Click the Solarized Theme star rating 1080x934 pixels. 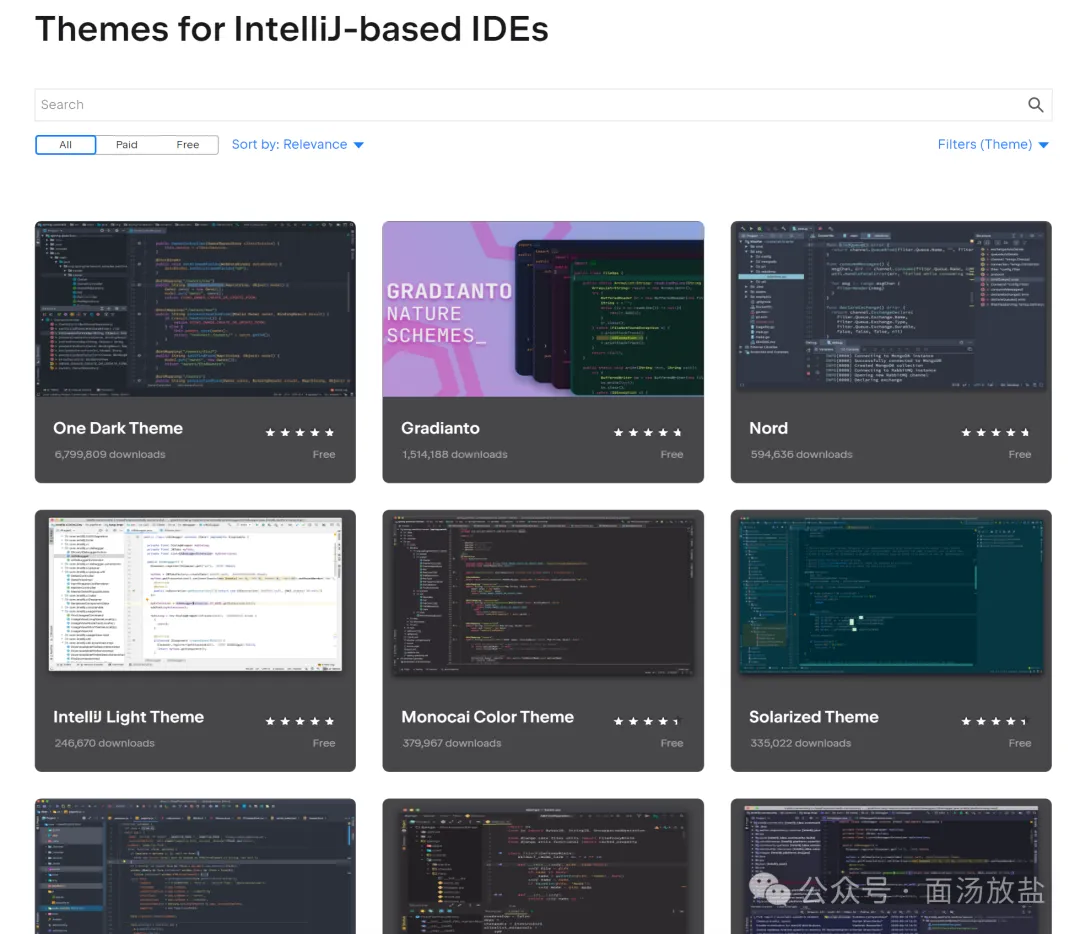[994, 721]
